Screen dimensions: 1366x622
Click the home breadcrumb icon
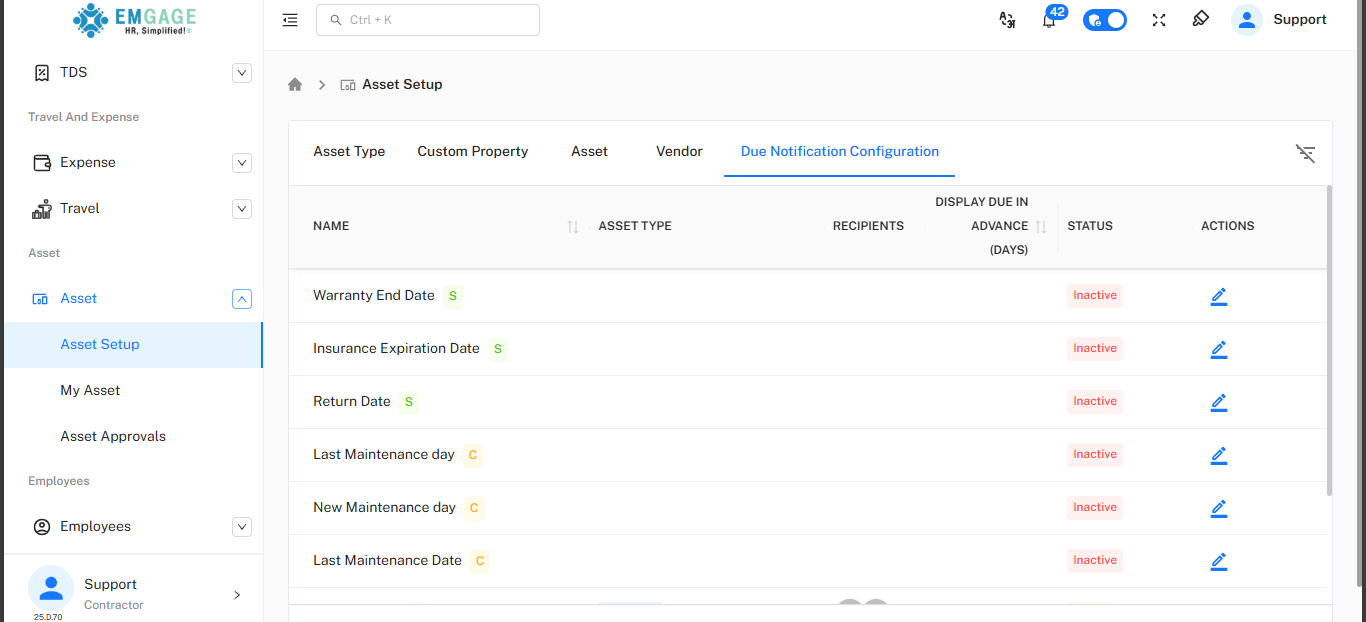point(295,85)
